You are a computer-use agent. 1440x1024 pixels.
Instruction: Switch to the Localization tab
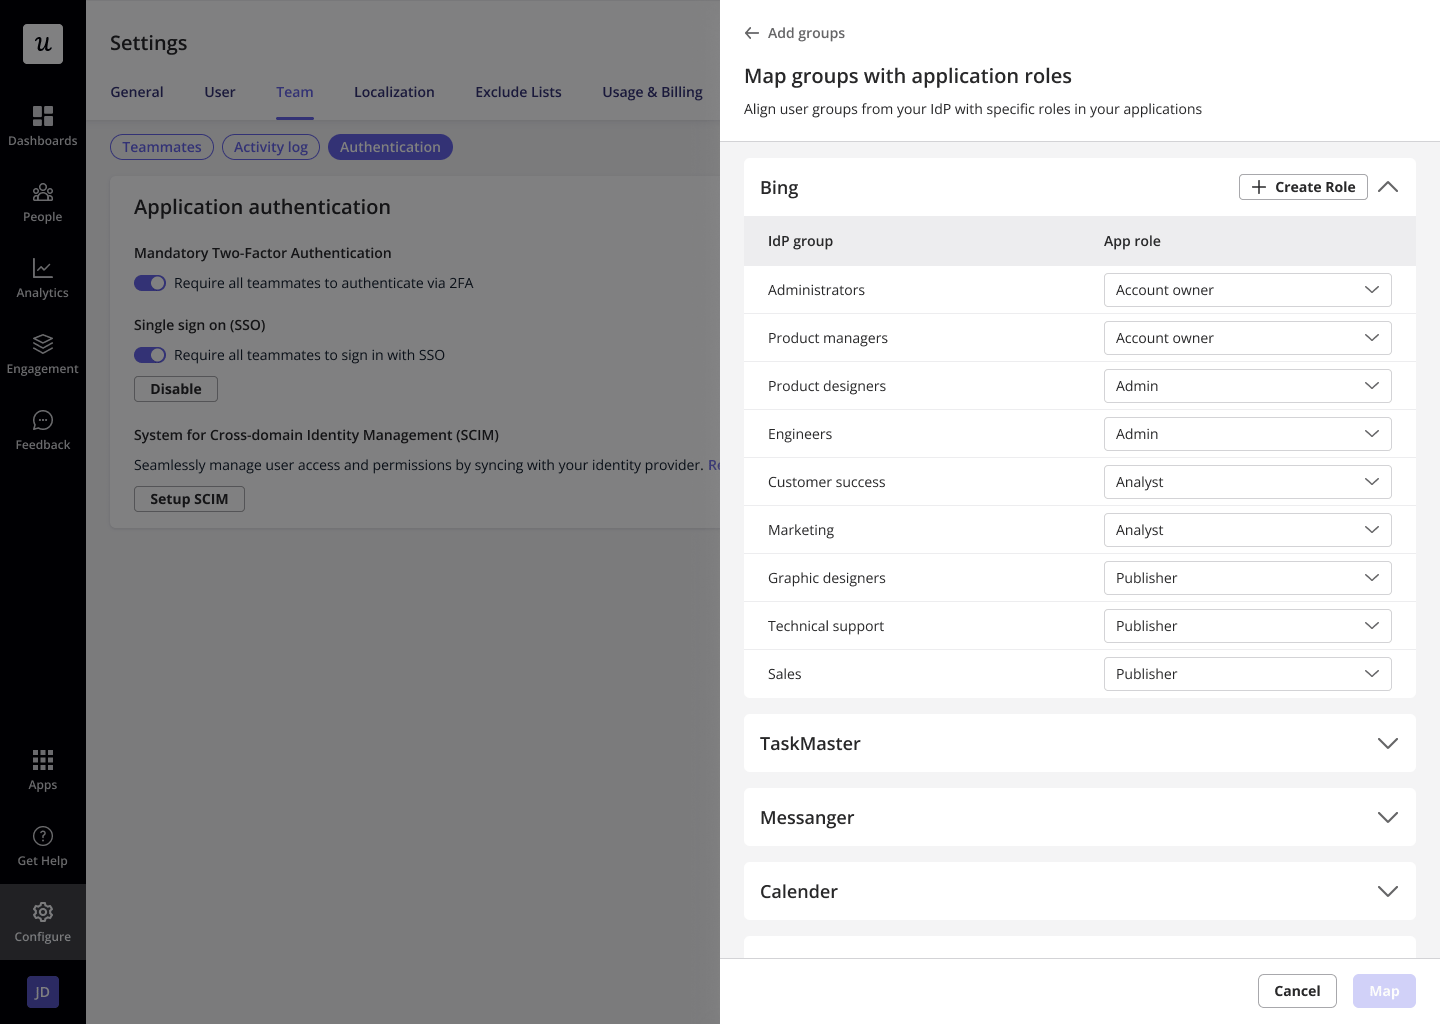point(394,92)
